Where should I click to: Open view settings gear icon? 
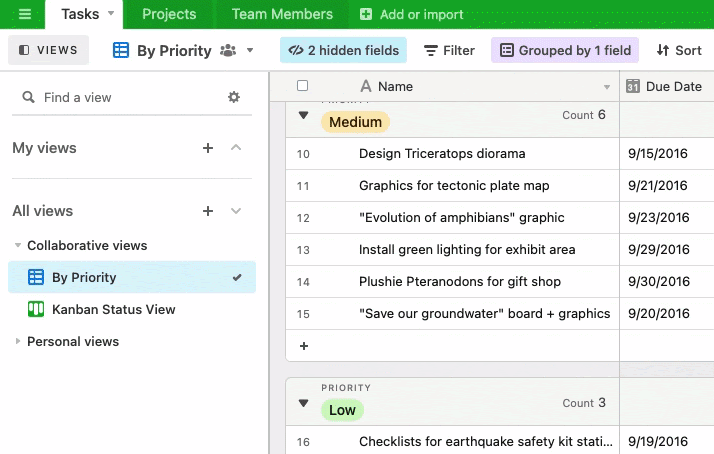coord(234,97)
